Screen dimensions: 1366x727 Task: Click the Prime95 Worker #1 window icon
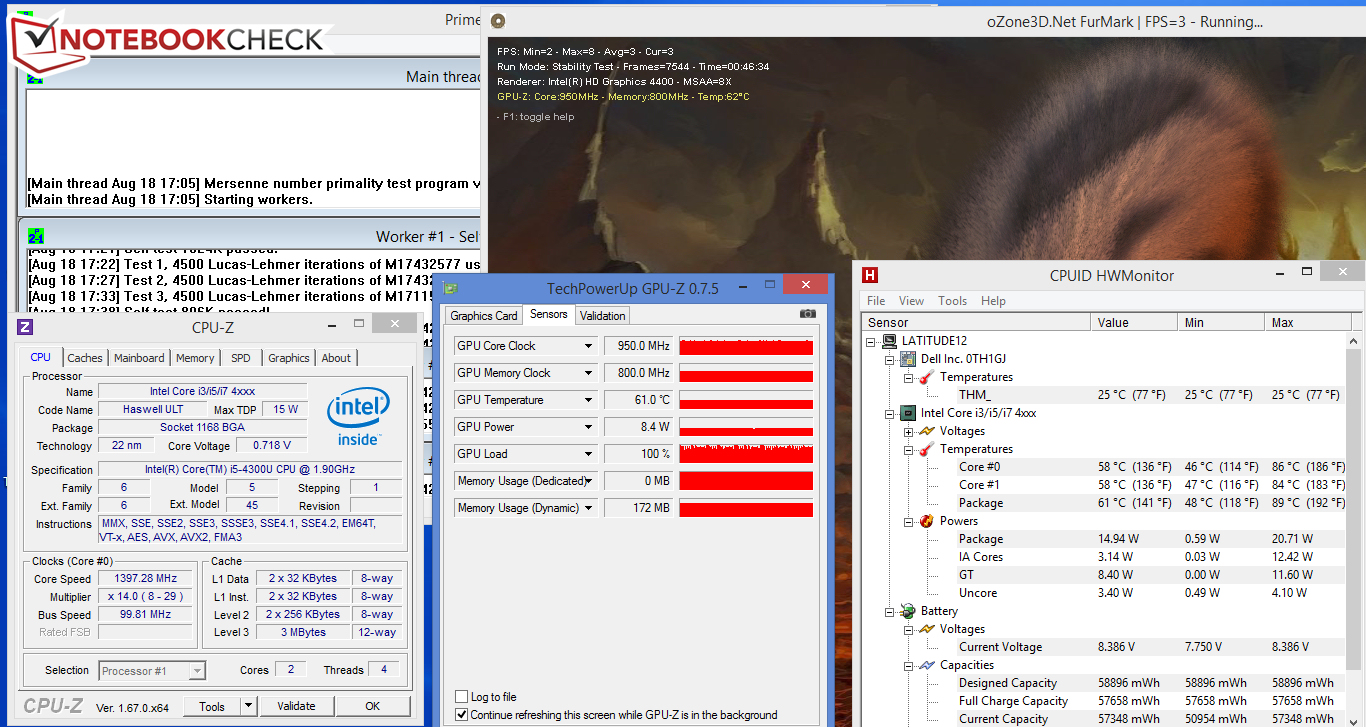click(x=35, y=236)
